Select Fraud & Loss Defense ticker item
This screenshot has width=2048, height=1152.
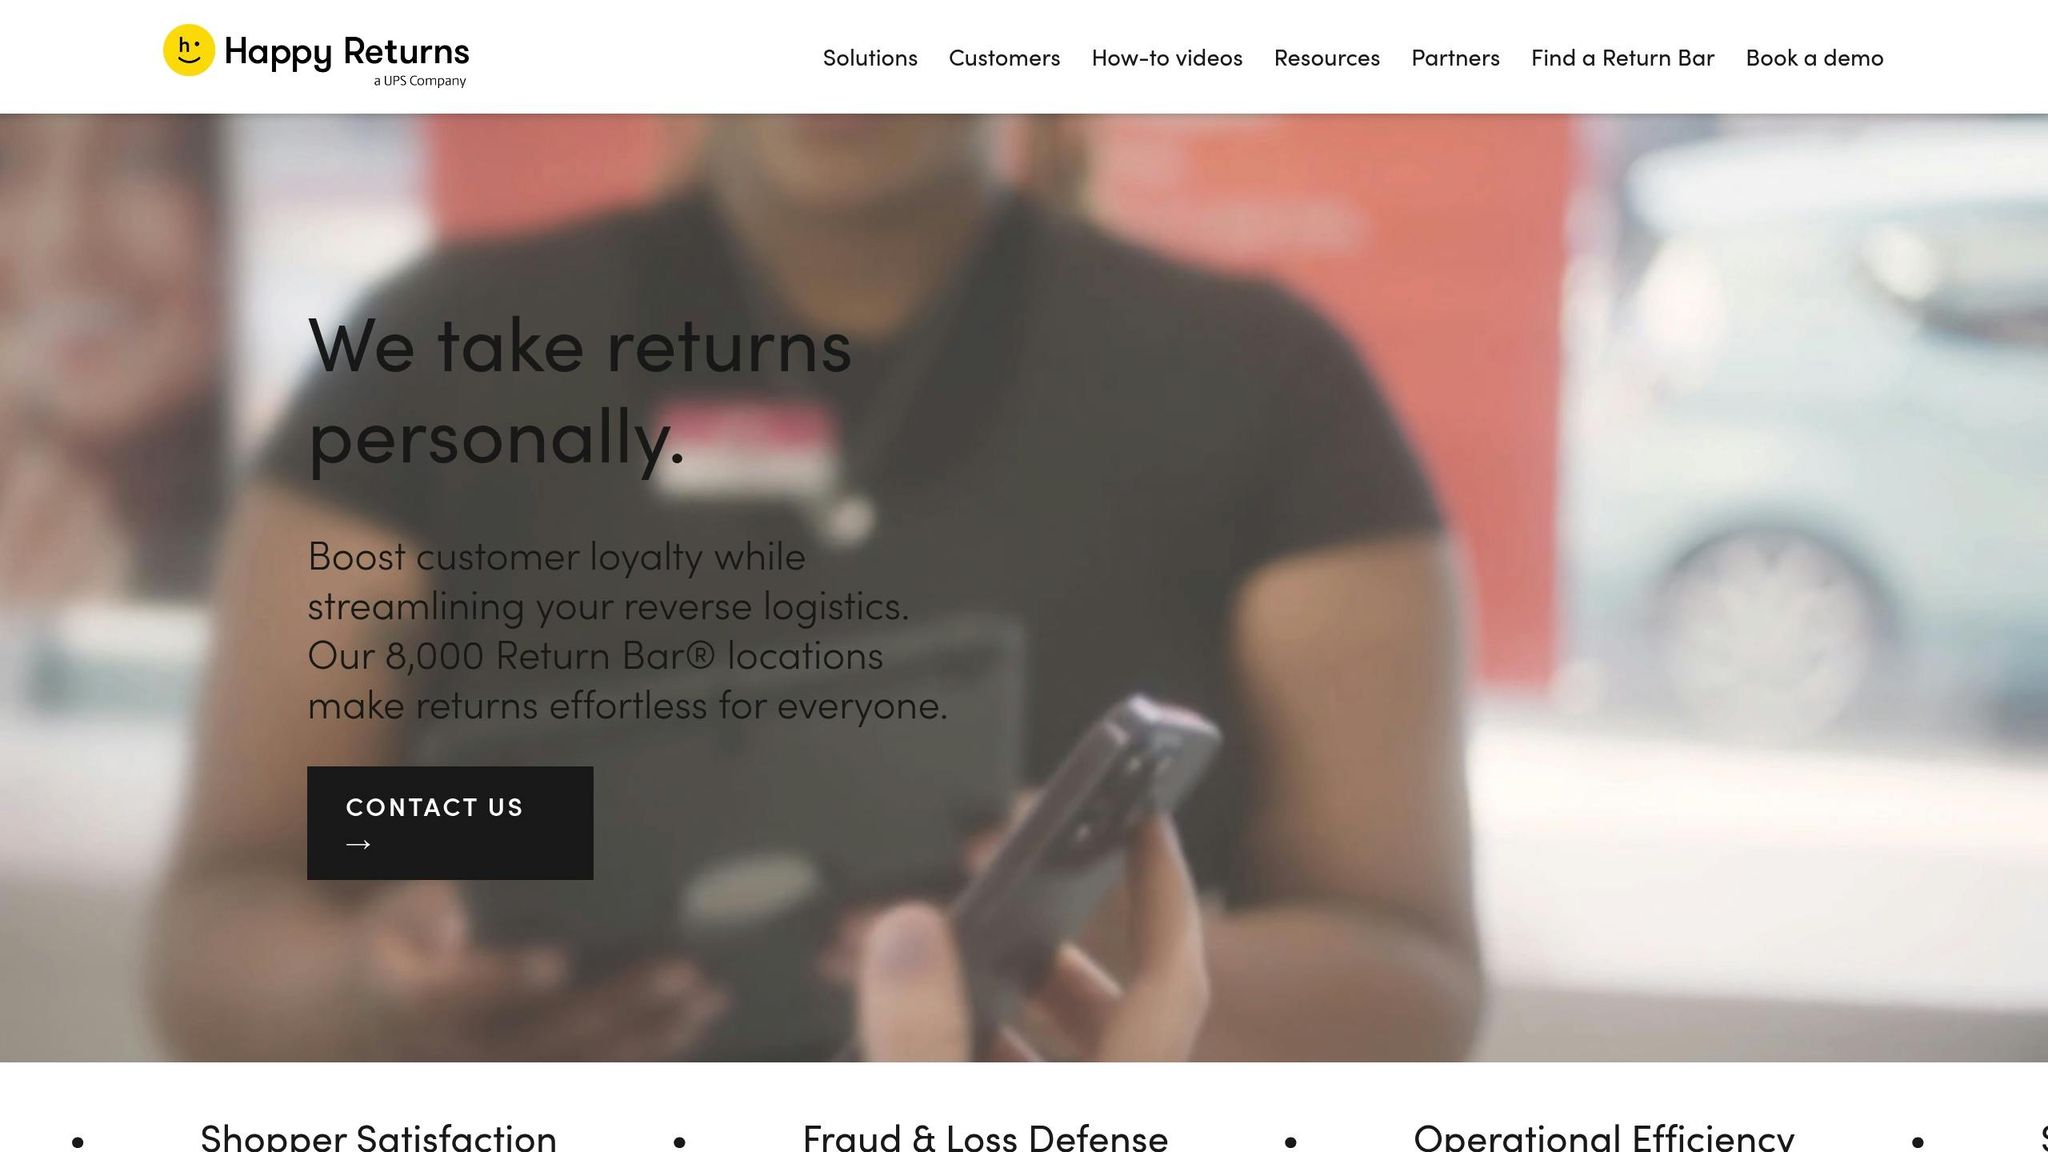[x=985, y=1138]
